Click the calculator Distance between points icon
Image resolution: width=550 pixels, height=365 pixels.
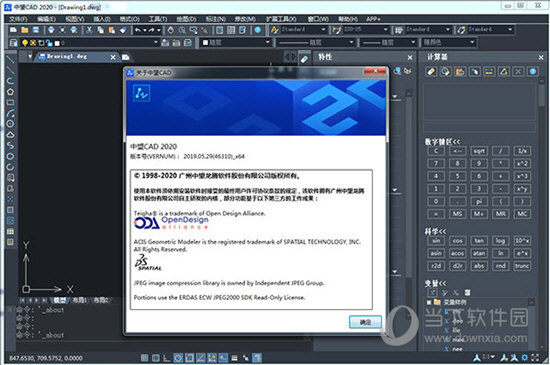pyautogui.click(x=489, y=72)
